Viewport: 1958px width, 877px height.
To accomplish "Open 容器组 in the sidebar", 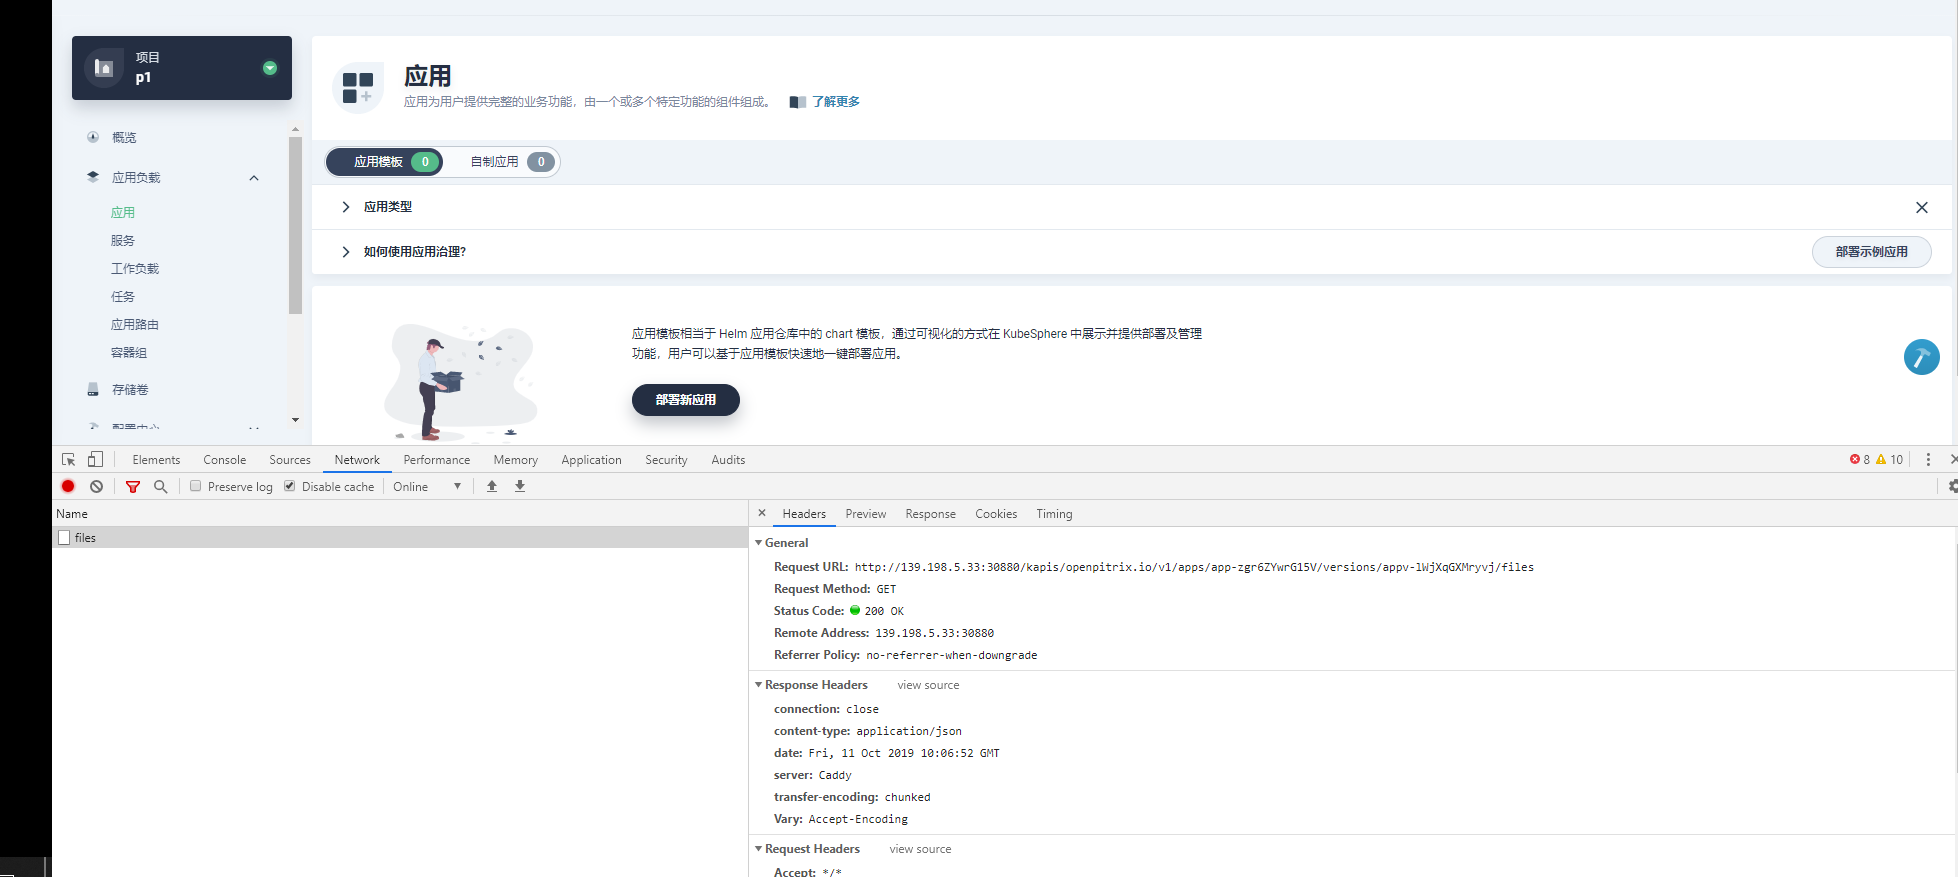I will point(129,352).
